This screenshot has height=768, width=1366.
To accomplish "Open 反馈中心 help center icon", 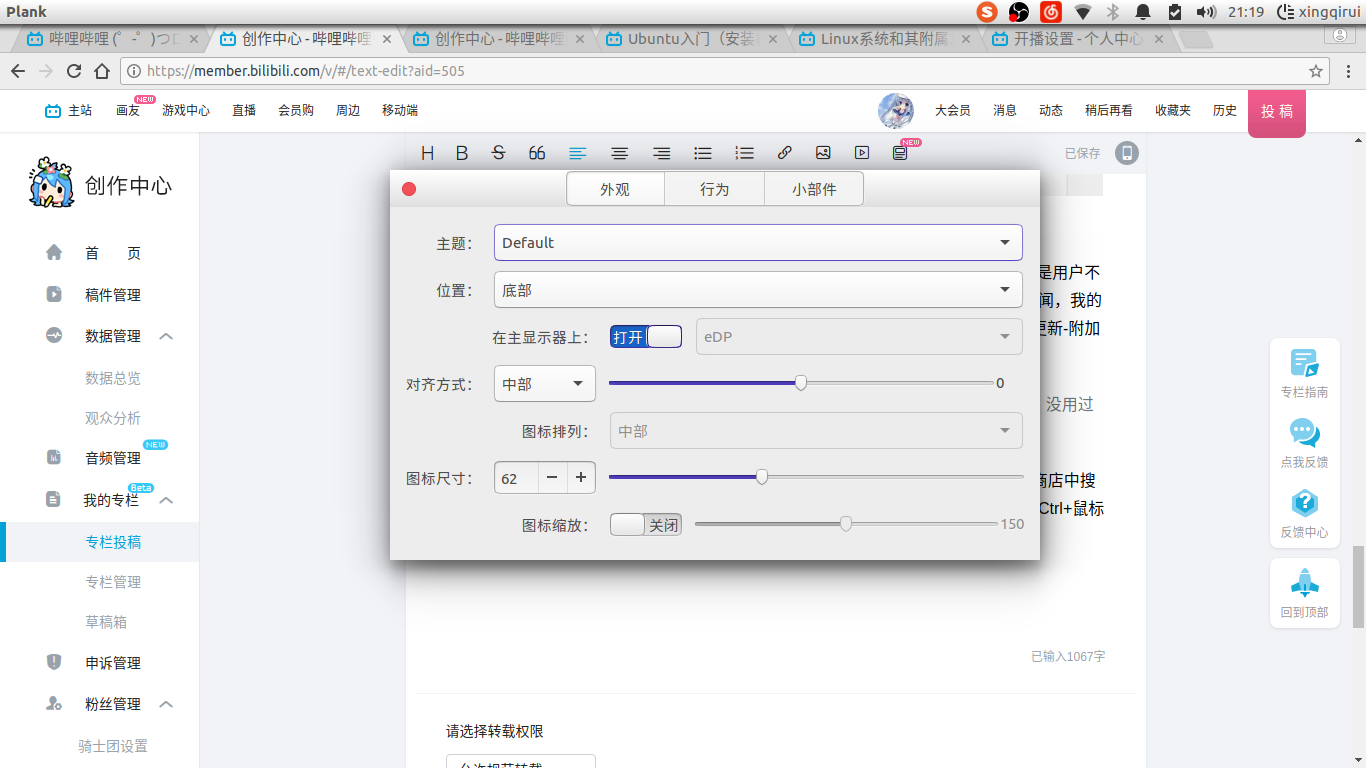I will (x=1304, y=514).
